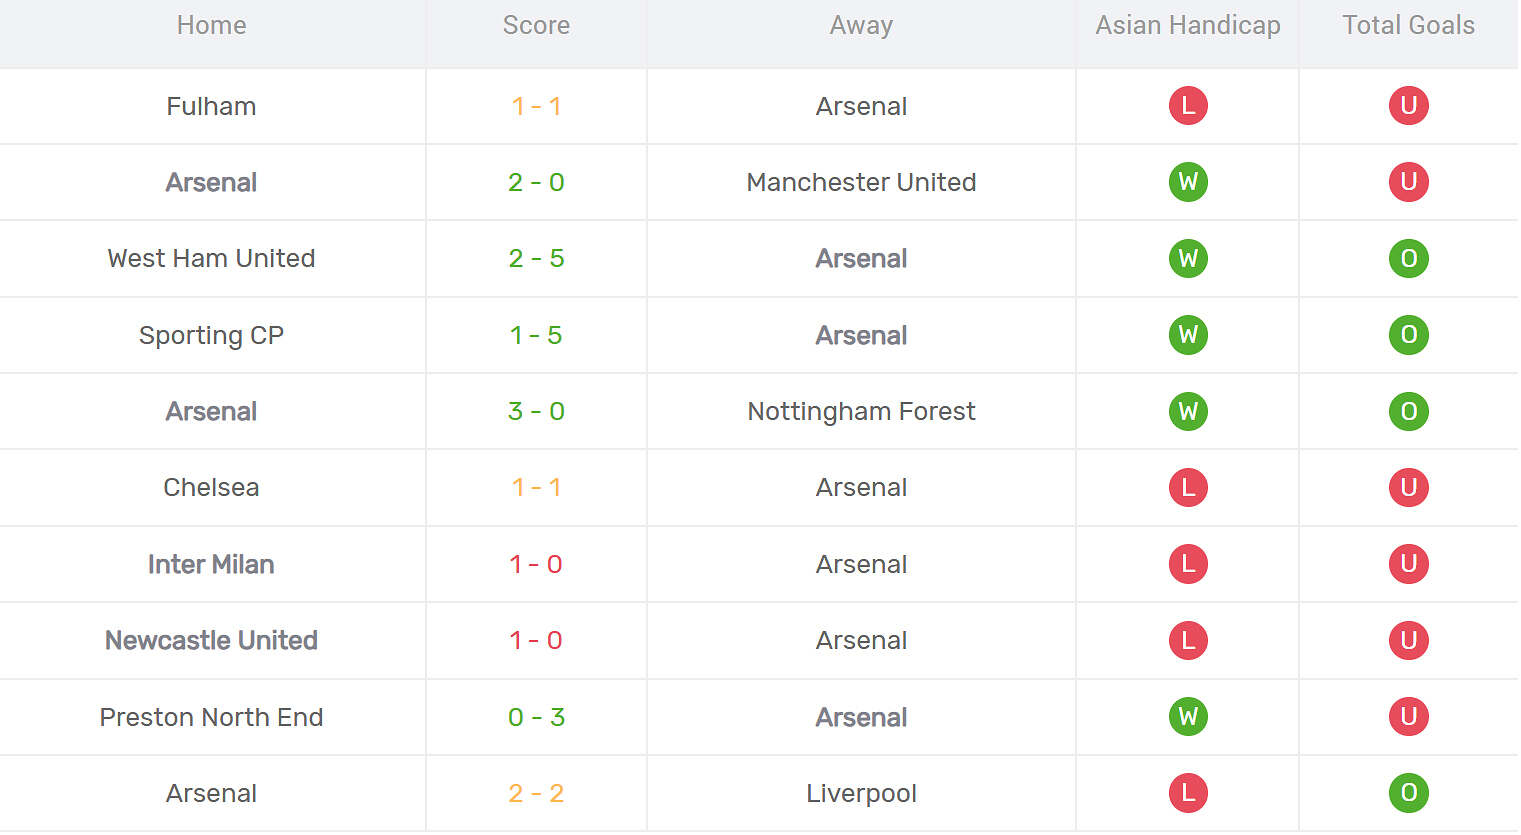1521x835 pixels.
Task: Click the green O badge in West Ham row
Action: click(x=1408, y=259)
